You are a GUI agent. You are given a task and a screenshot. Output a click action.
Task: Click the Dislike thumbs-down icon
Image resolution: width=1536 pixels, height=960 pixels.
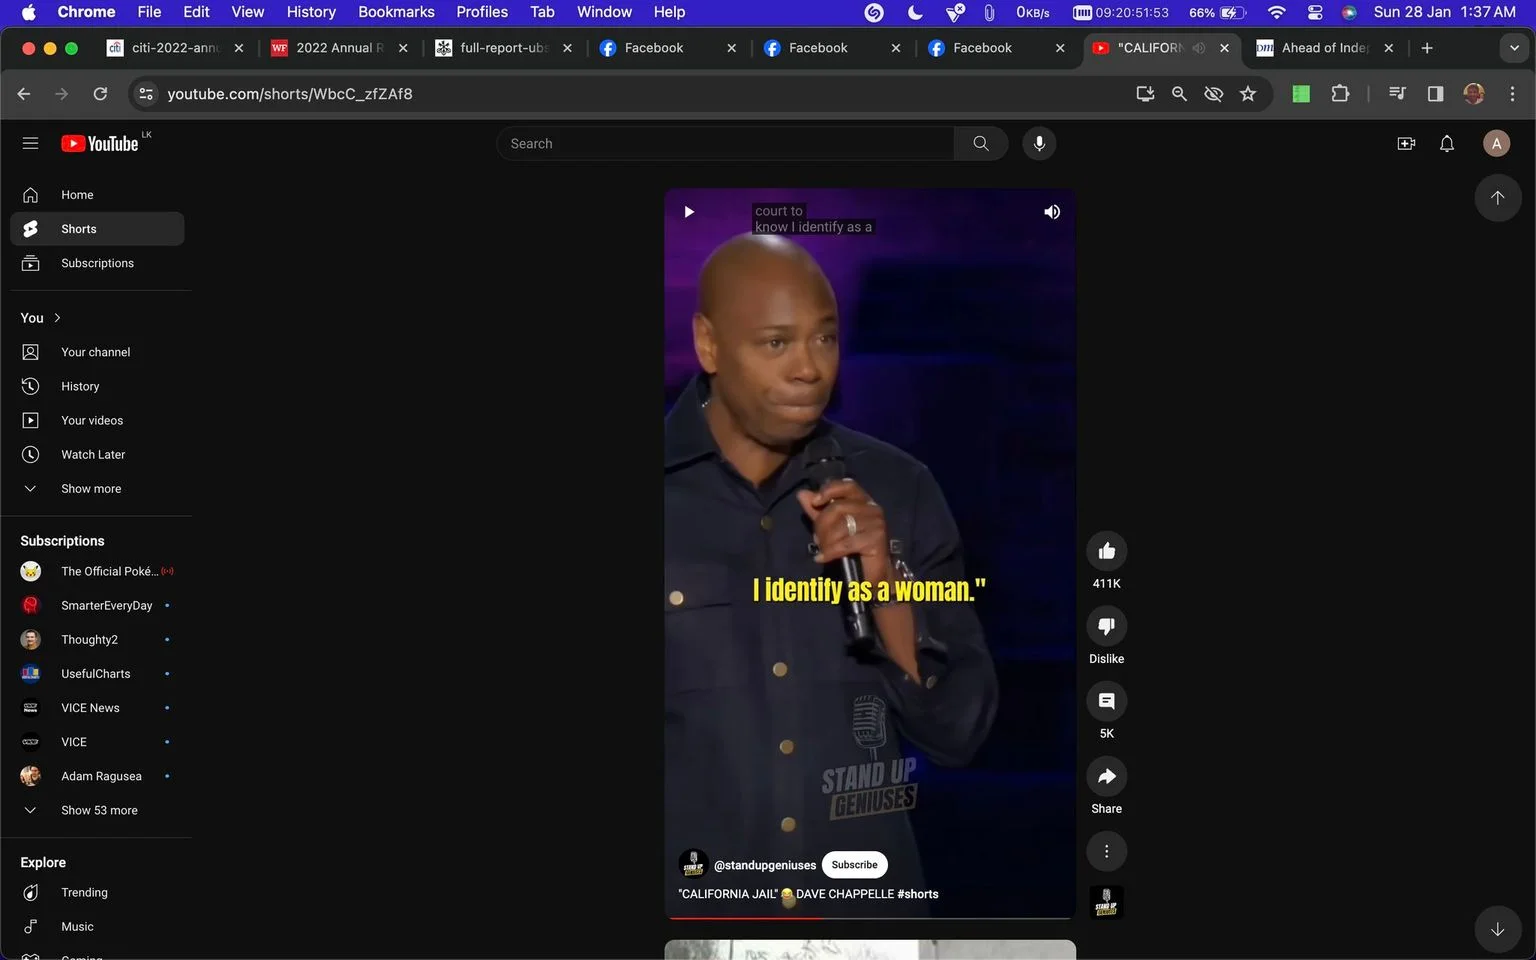click(1106, 626)
